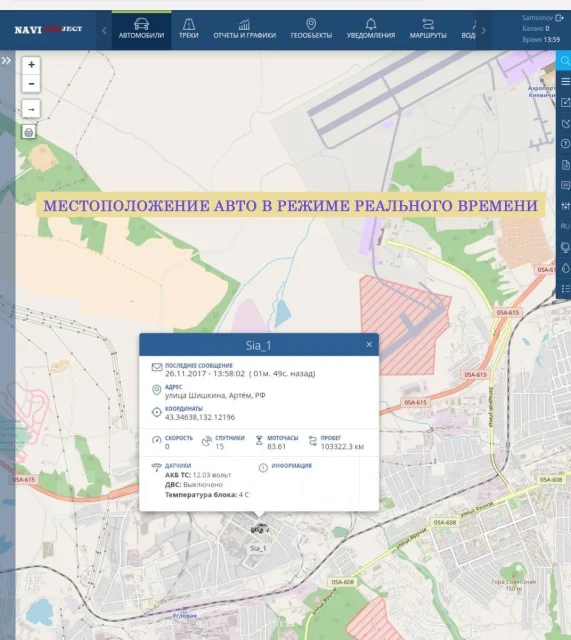Screen dimensions: 571x640
Task: Click the timestamp 26.11.2017 - 13:58:02
Action: pyautogui.click(x=205, y=373)
